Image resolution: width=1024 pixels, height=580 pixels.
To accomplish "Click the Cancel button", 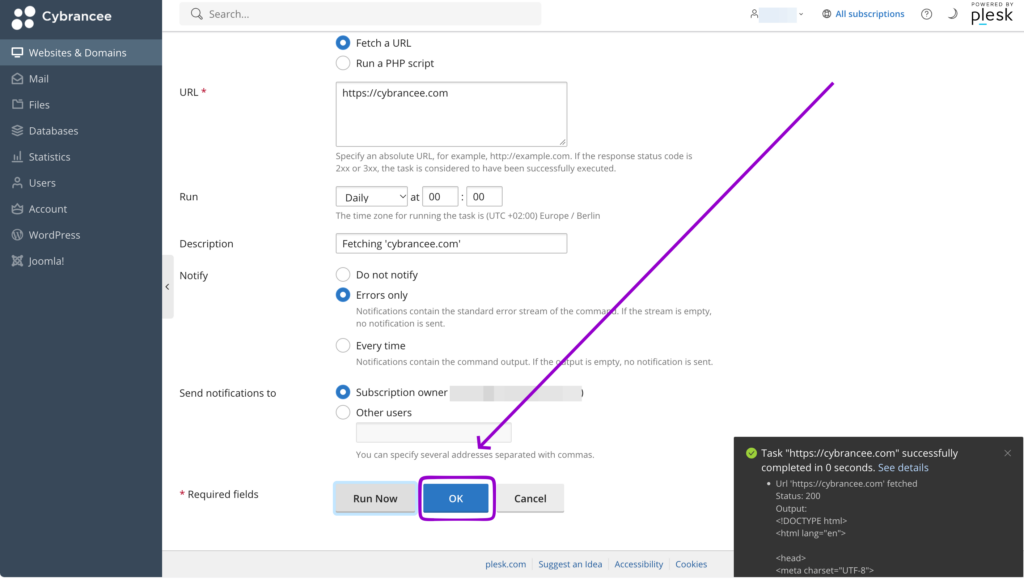I will (530, 498).
